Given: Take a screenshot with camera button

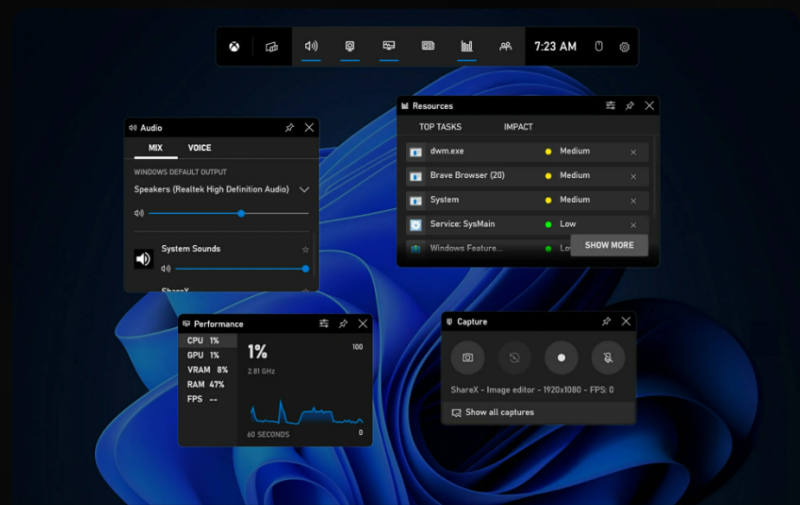Looking at the screenshot, I should pyautogui.click(x=467, y=358).
